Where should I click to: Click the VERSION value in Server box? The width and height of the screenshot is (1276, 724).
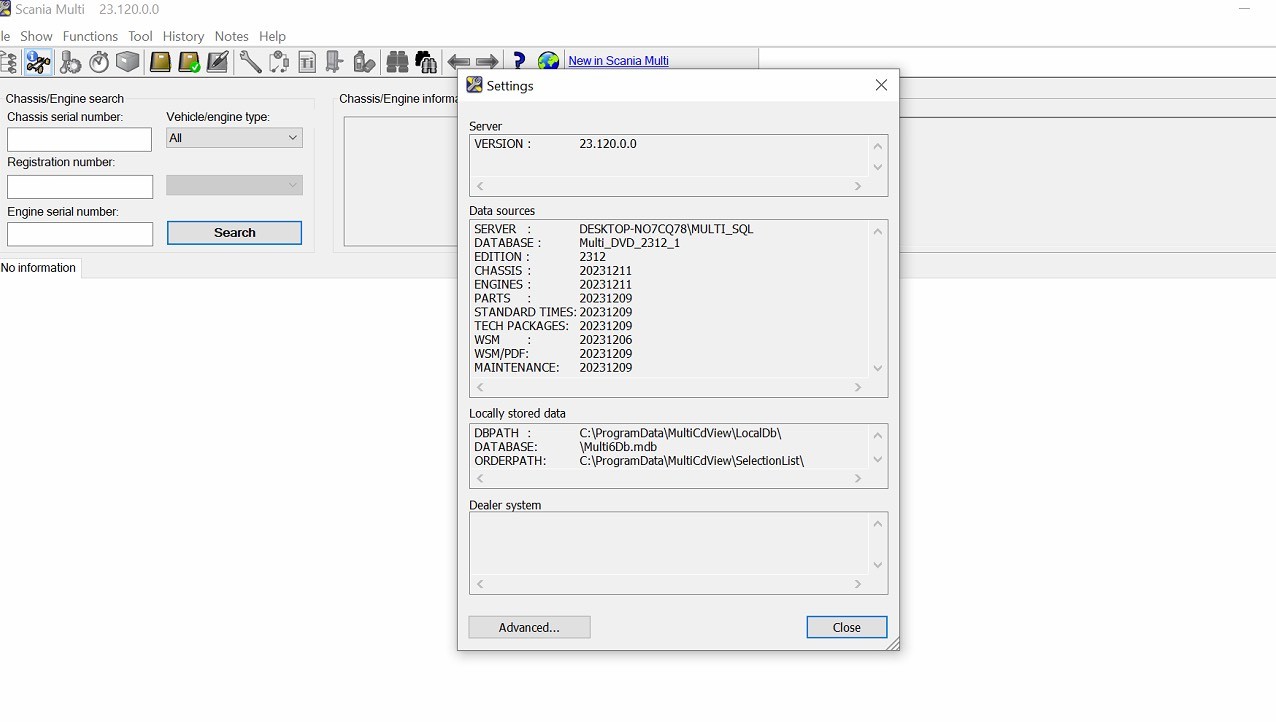pos(608,144)
